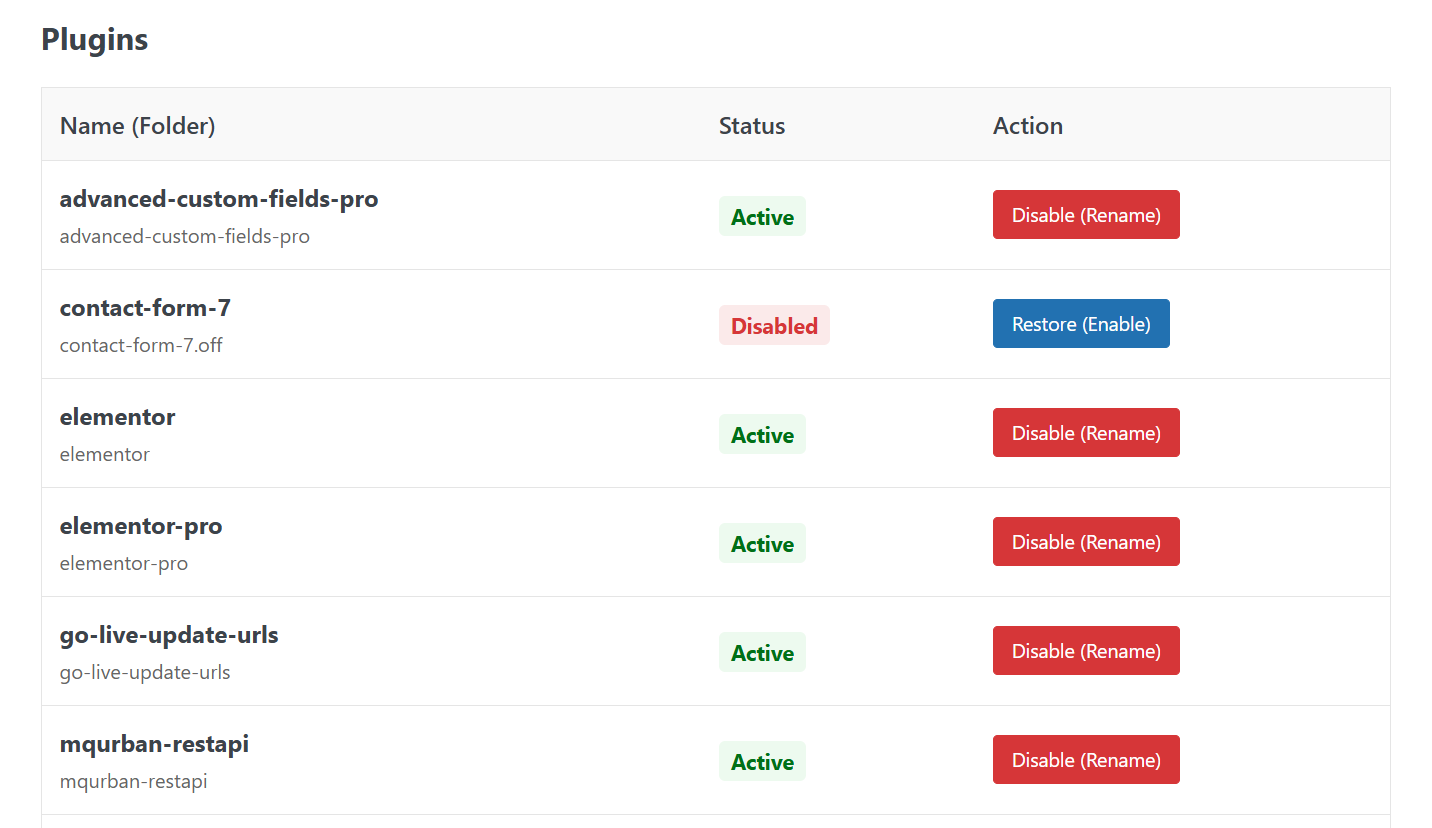Image resolution: width=1432 pixels, height=828 pixels.
Task: Click the Active badge for mqurban-restapi
Action: (762, 761)
